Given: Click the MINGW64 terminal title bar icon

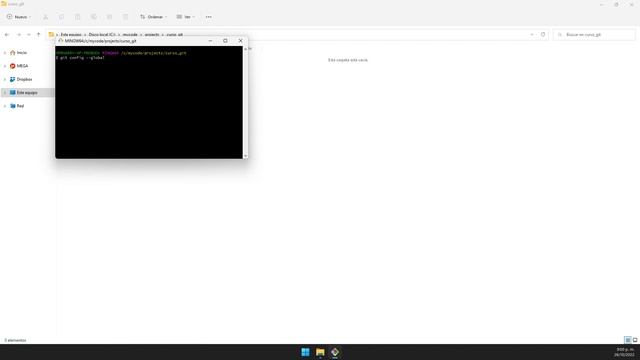Looking at the screenshot, I should point(60,41).
